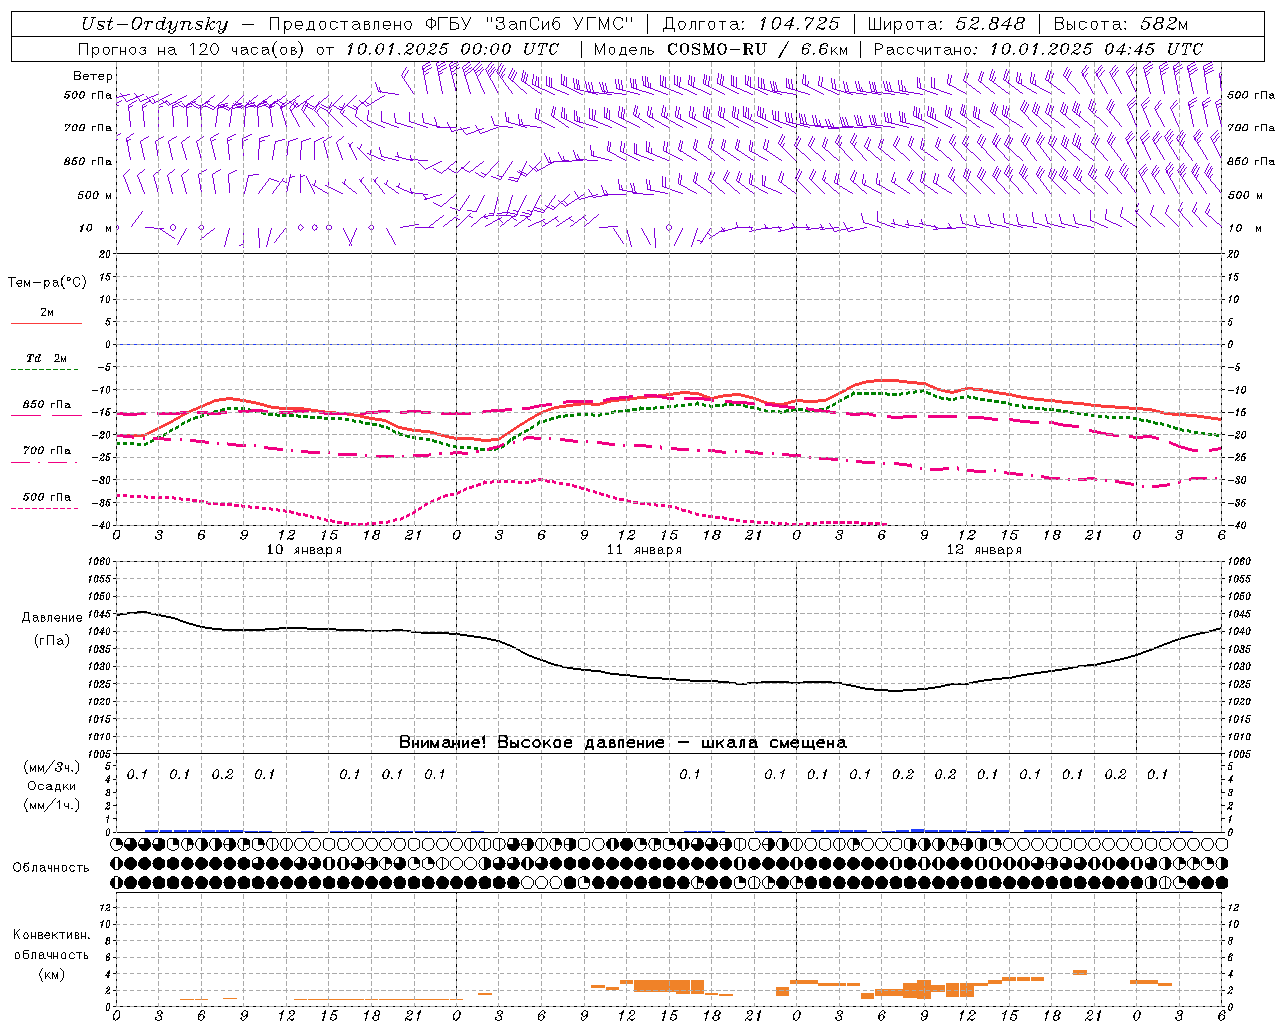This screenshot has height=1024, width=1280.
Task: Click the Осадки precipitation label
Action: point(52,786)
